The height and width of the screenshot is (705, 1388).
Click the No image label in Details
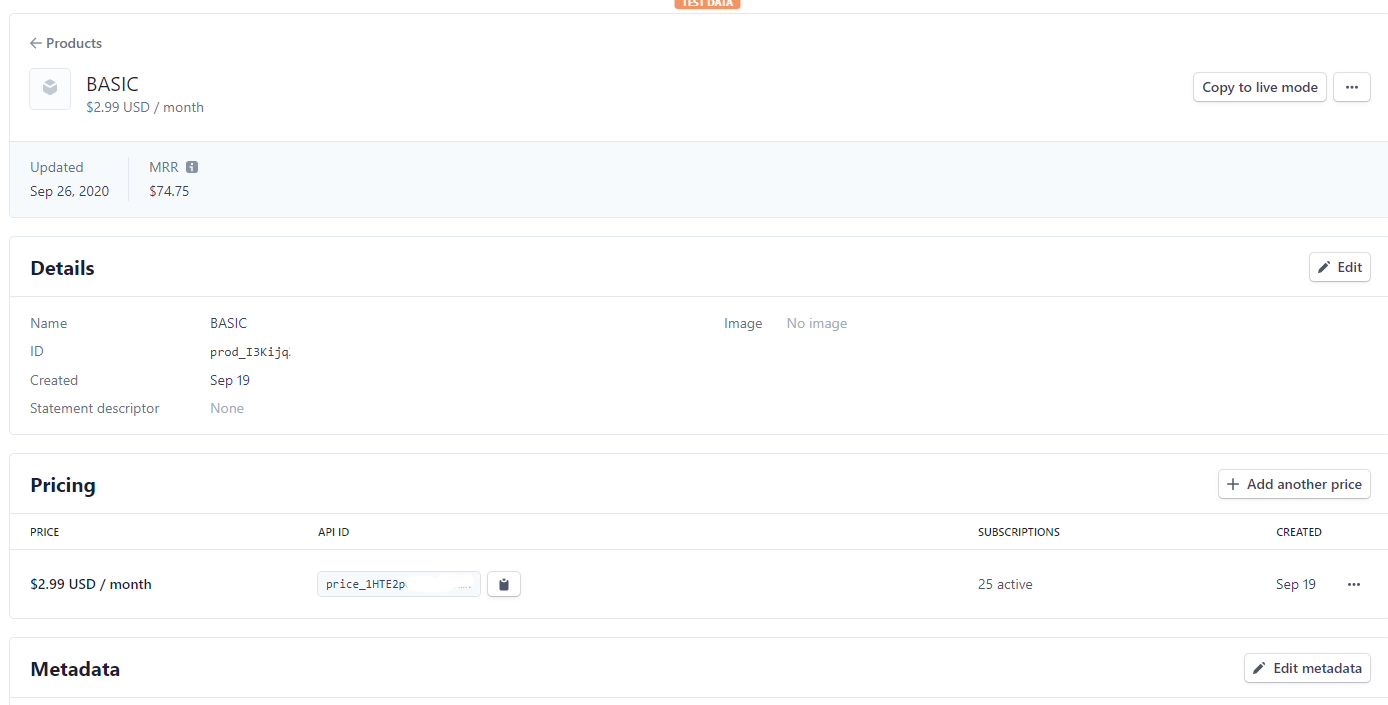tap(816, 322)
